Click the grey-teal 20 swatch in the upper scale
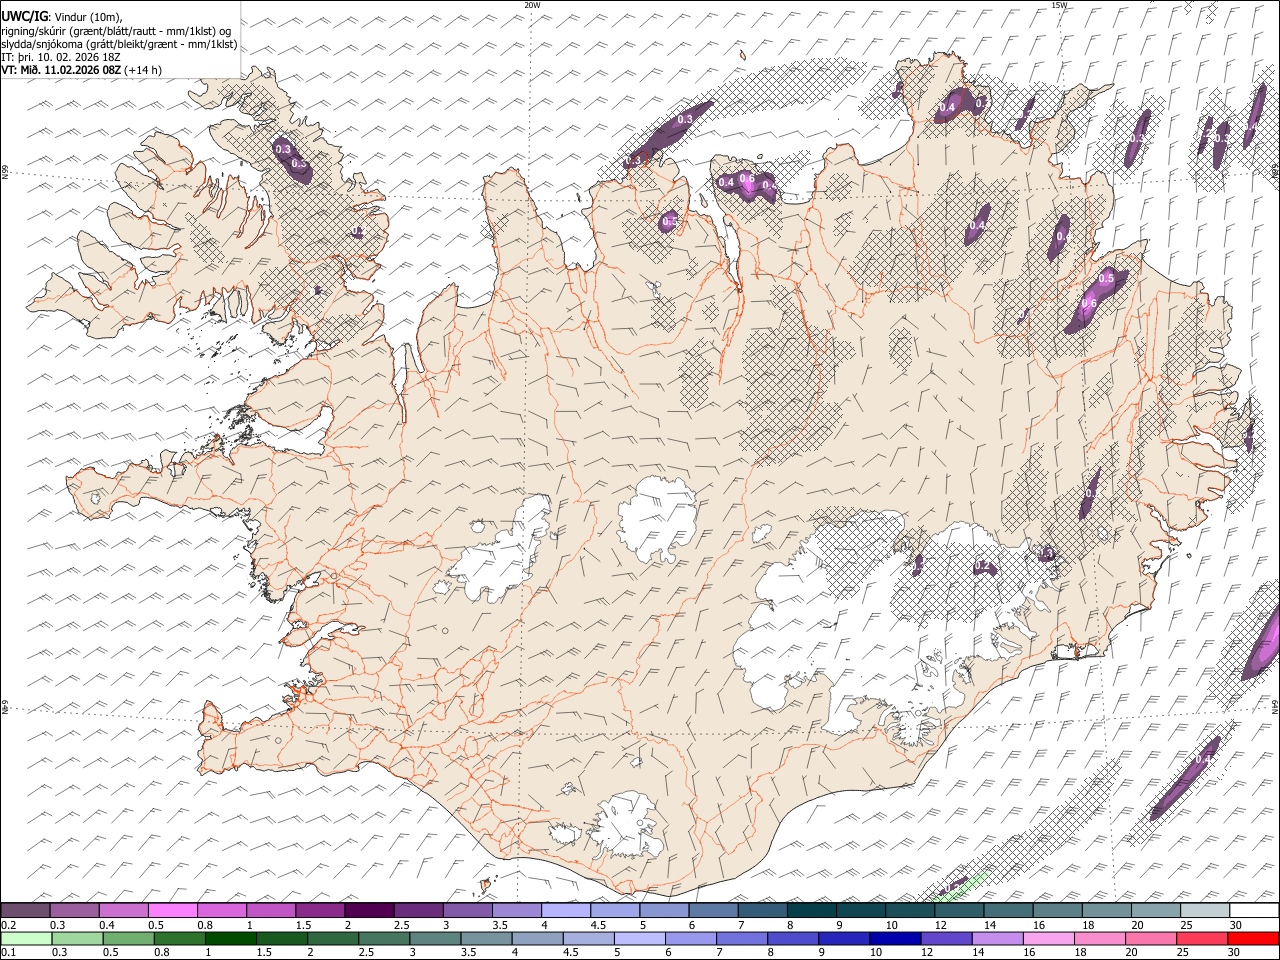1280x960 pixels. 1155,911
